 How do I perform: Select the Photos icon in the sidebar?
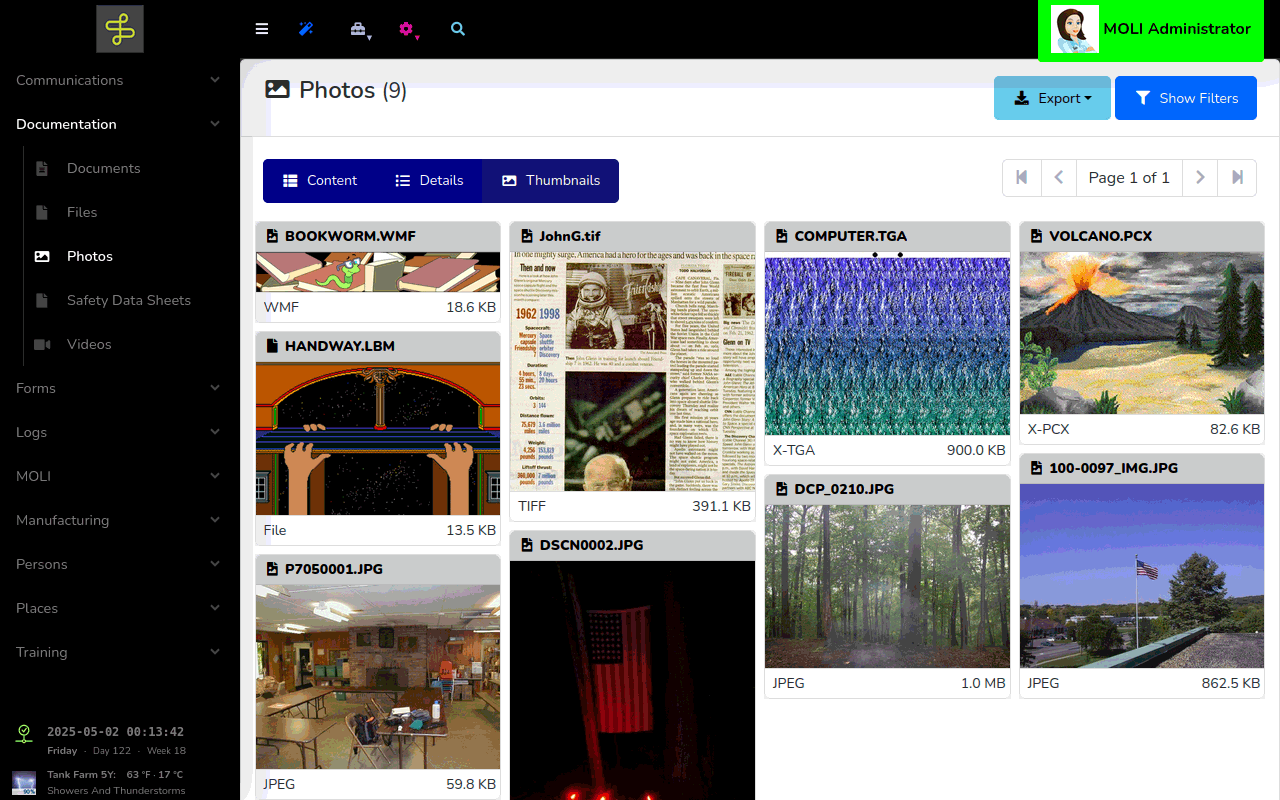(42, 256)
